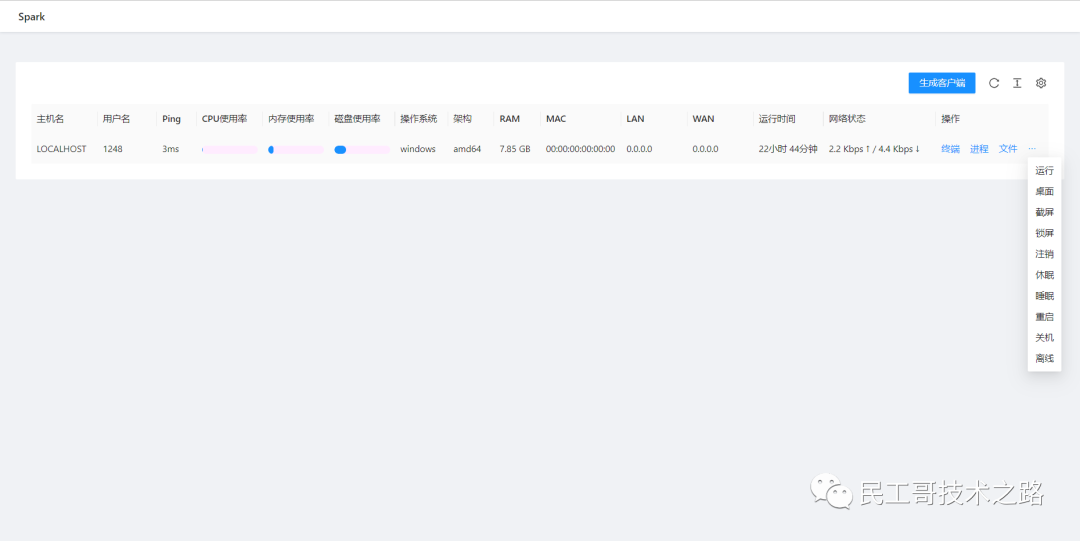Open the column height density icon

coord(1017,83)
